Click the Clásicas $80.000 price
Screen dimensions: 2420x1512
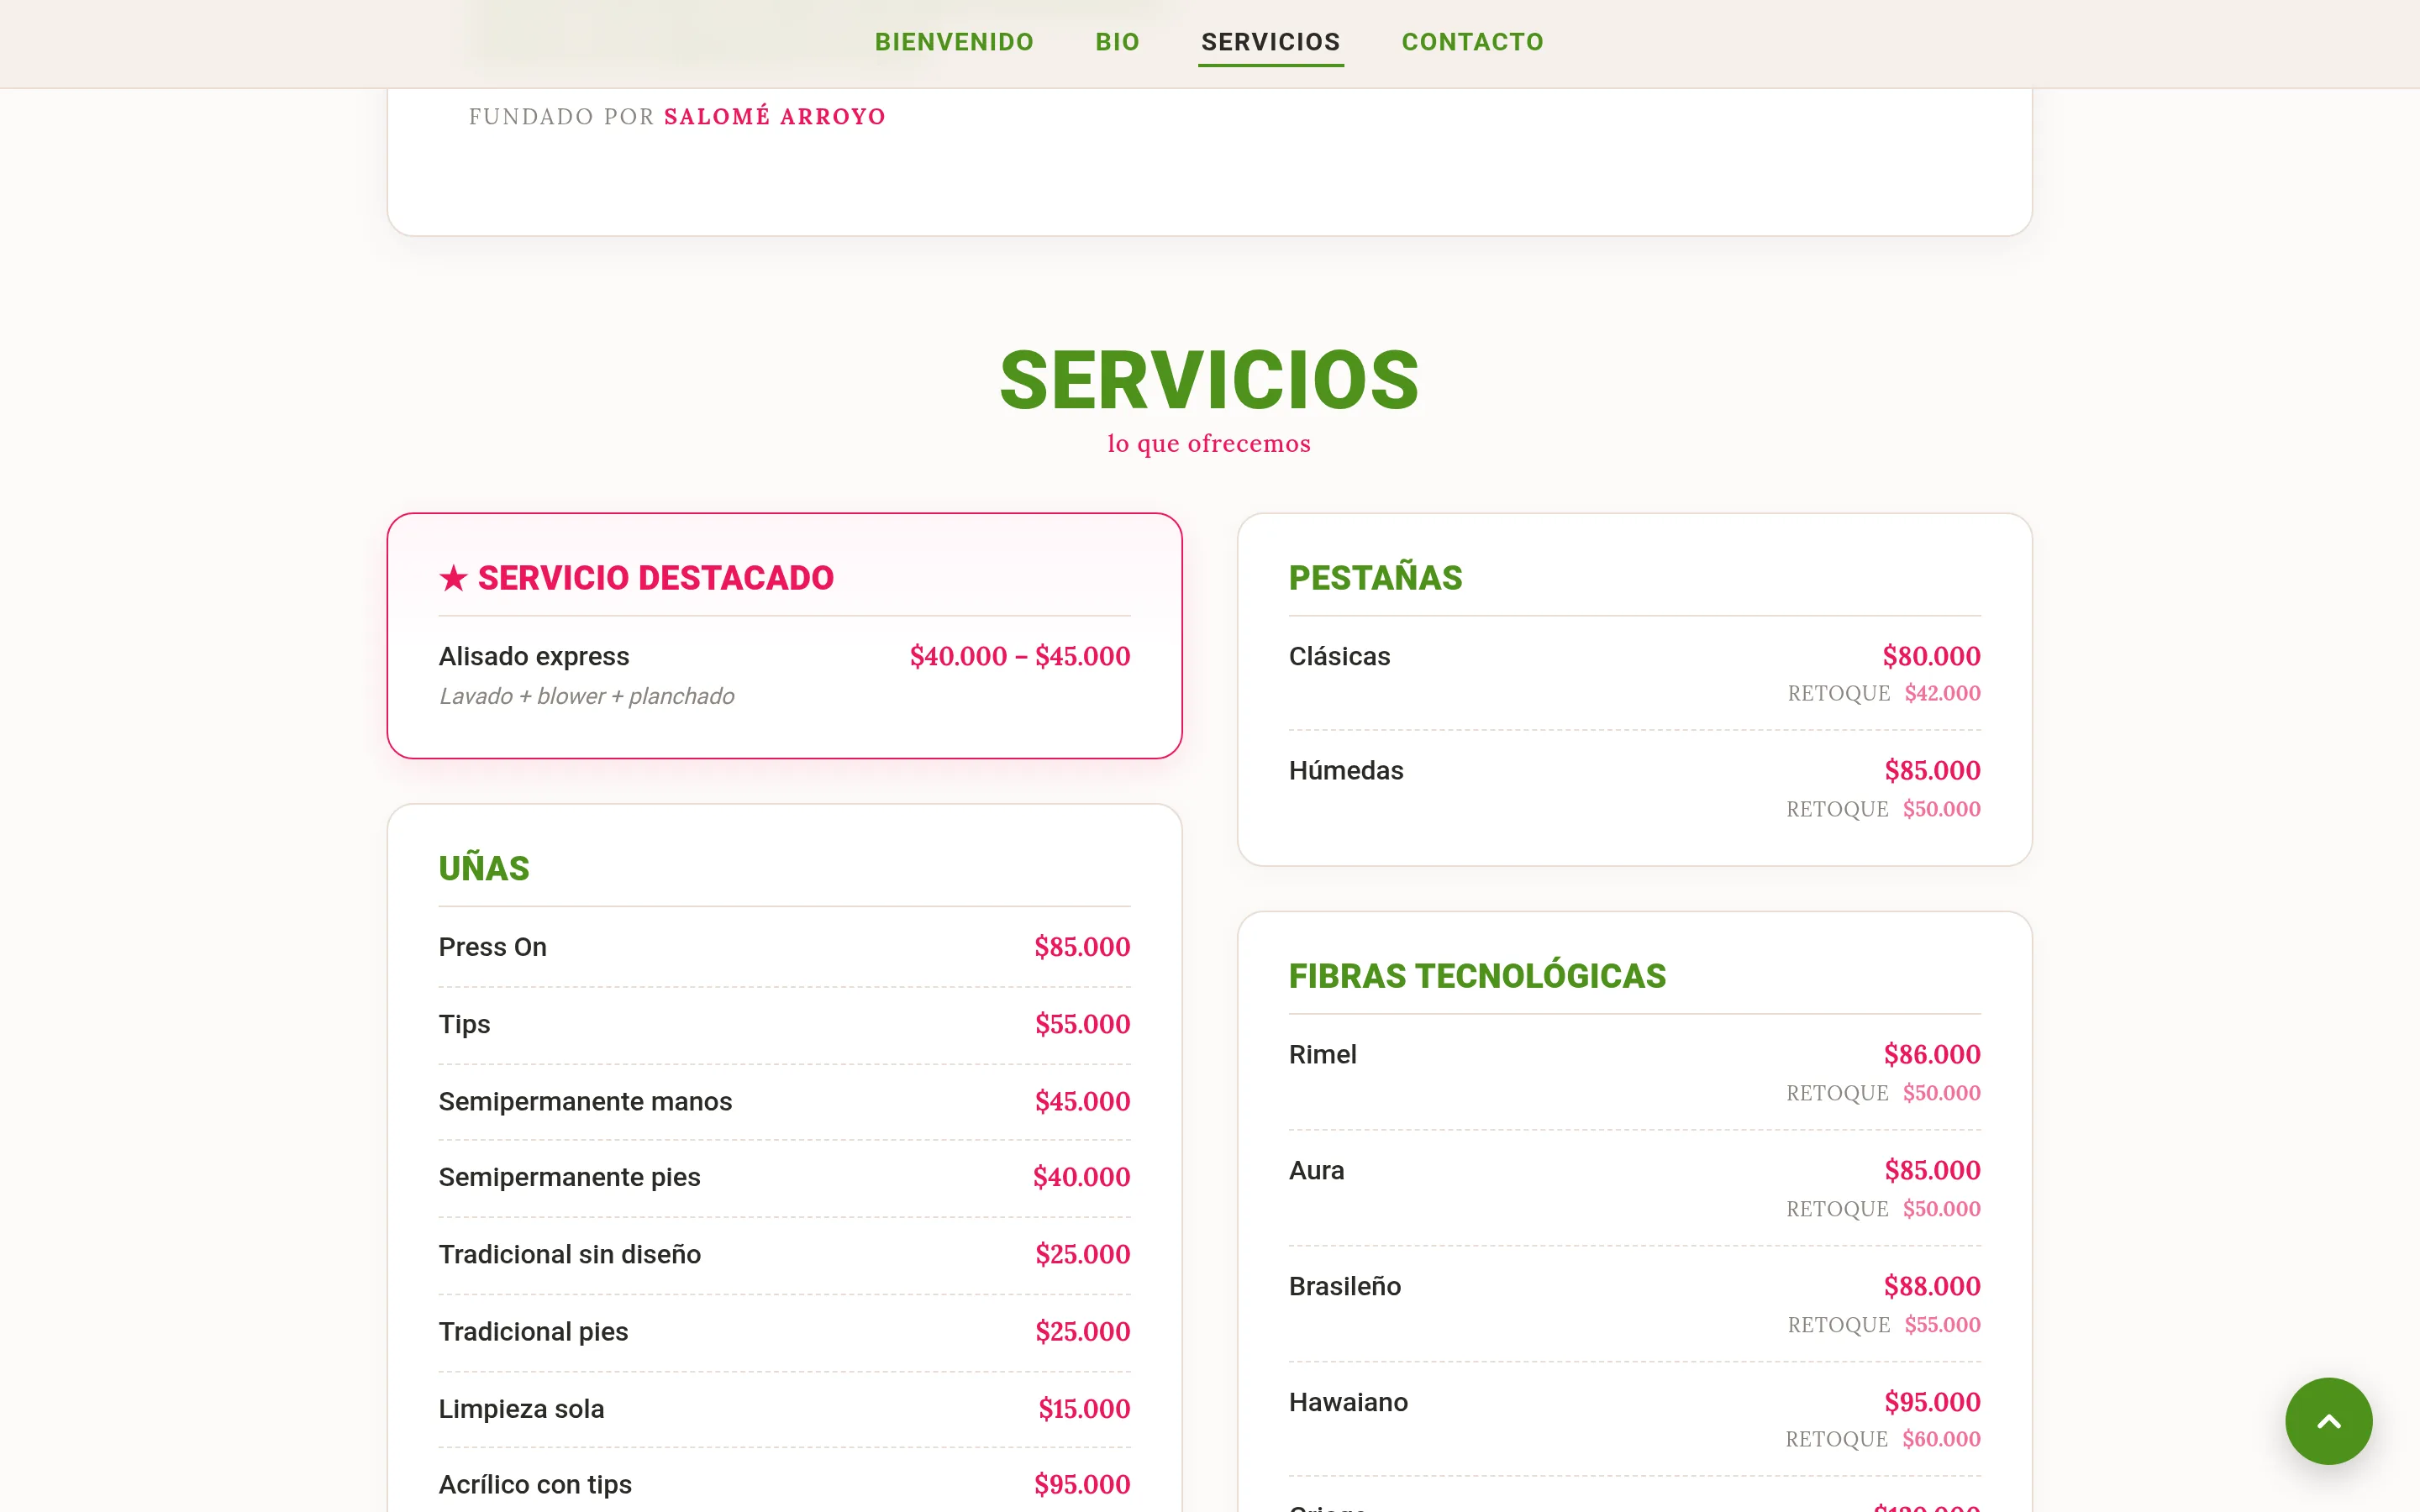(x=1931, y=657)
